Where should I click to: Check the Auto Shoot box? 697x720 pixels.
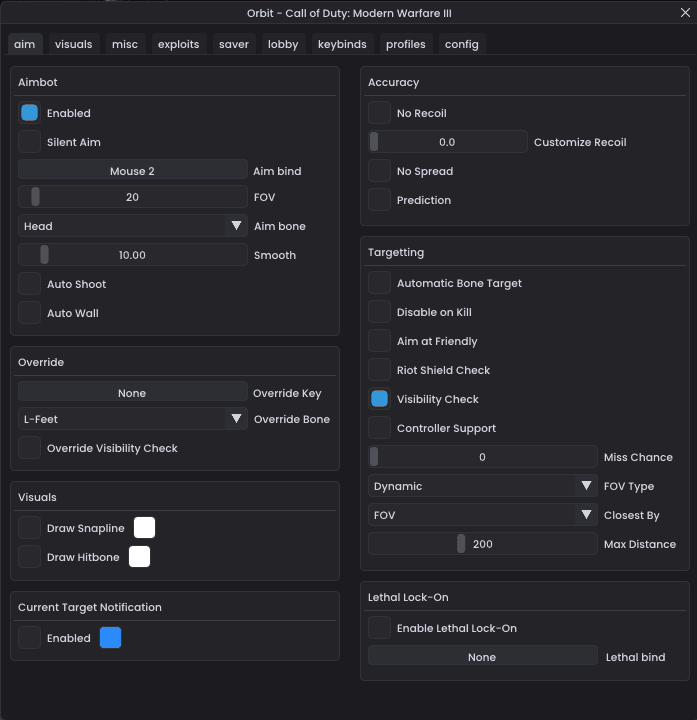29,284
